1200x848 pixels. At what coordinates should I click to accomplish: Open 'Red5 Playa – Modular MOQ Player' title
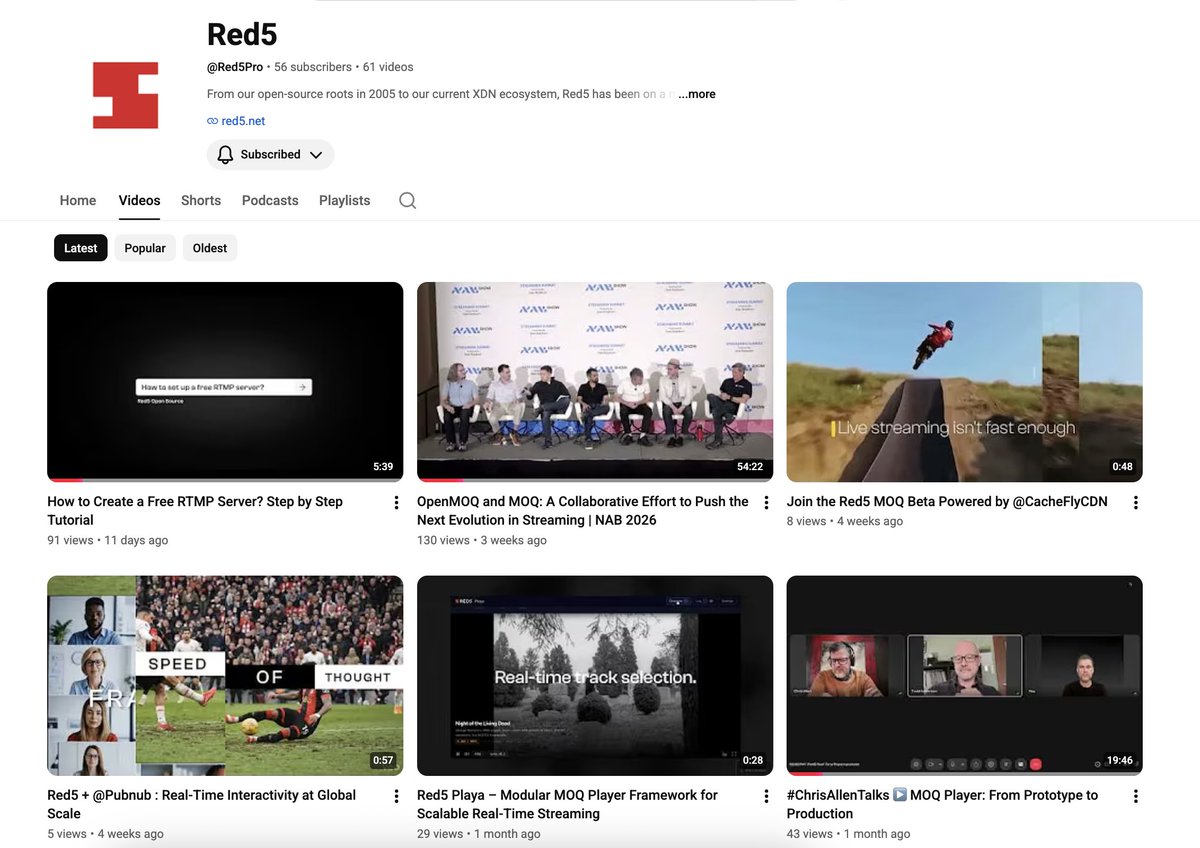[567, 804]
